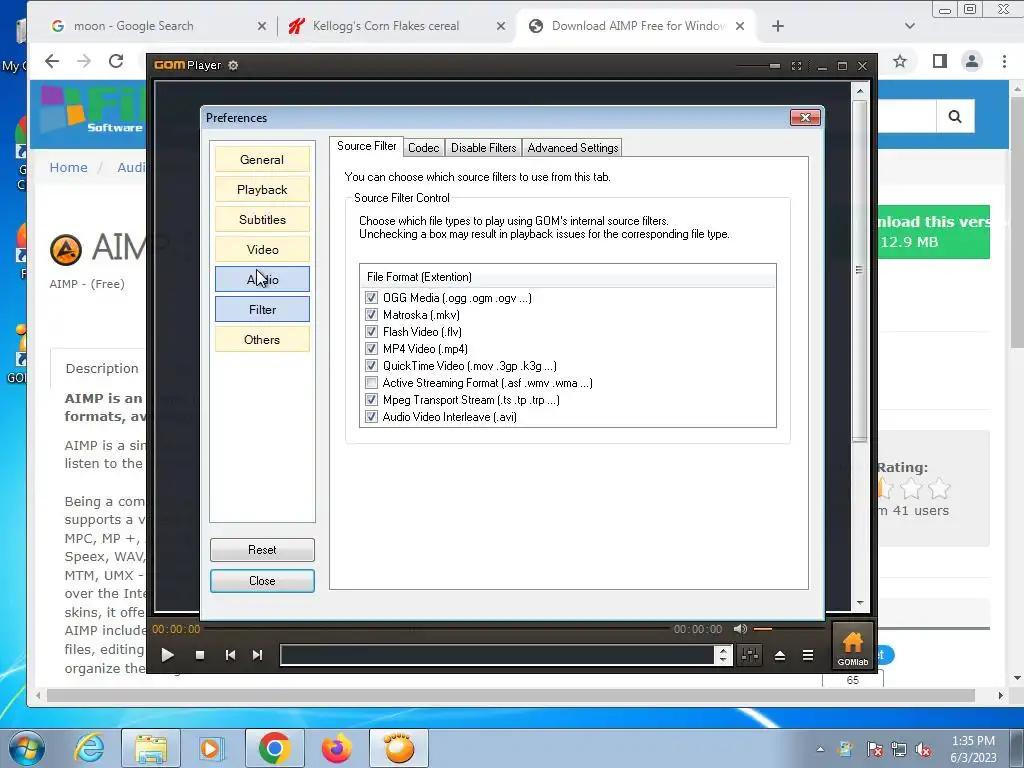Open Video preferences category
1024x768 pixels.
coord(262,249)
